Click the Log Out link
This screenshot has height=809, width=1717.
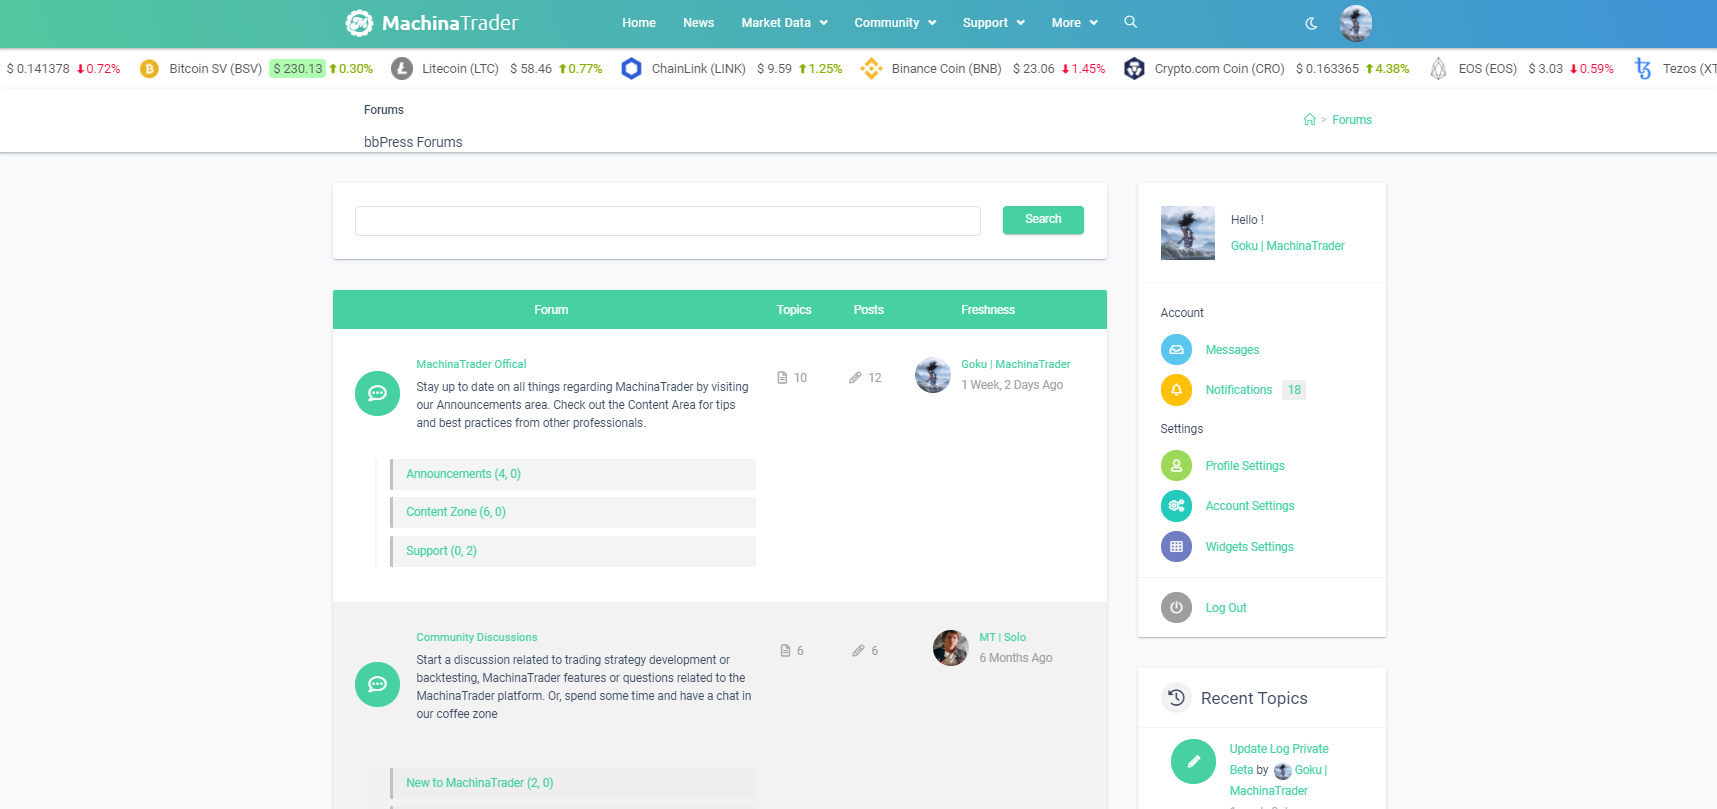pyautogui.click(x=1226, y=608)
